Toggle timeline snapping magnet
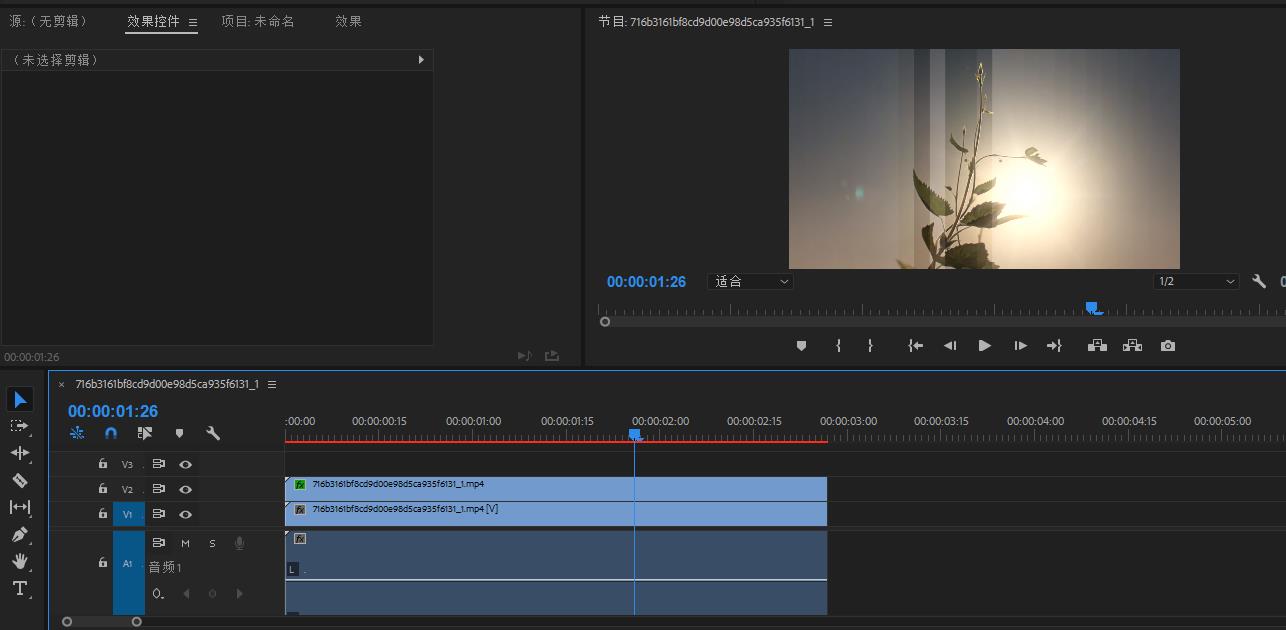This screenshot has width=1286, height=630. [111, 433]
